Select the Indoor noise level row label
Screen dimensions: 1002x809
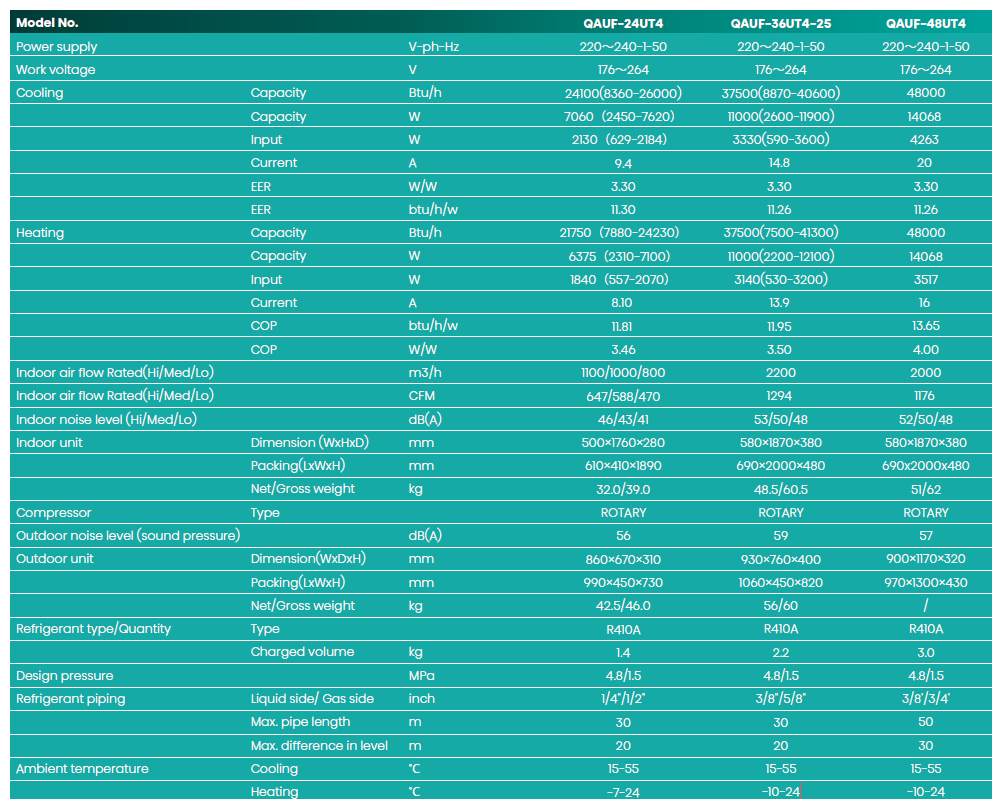click(x=106, y=419)
